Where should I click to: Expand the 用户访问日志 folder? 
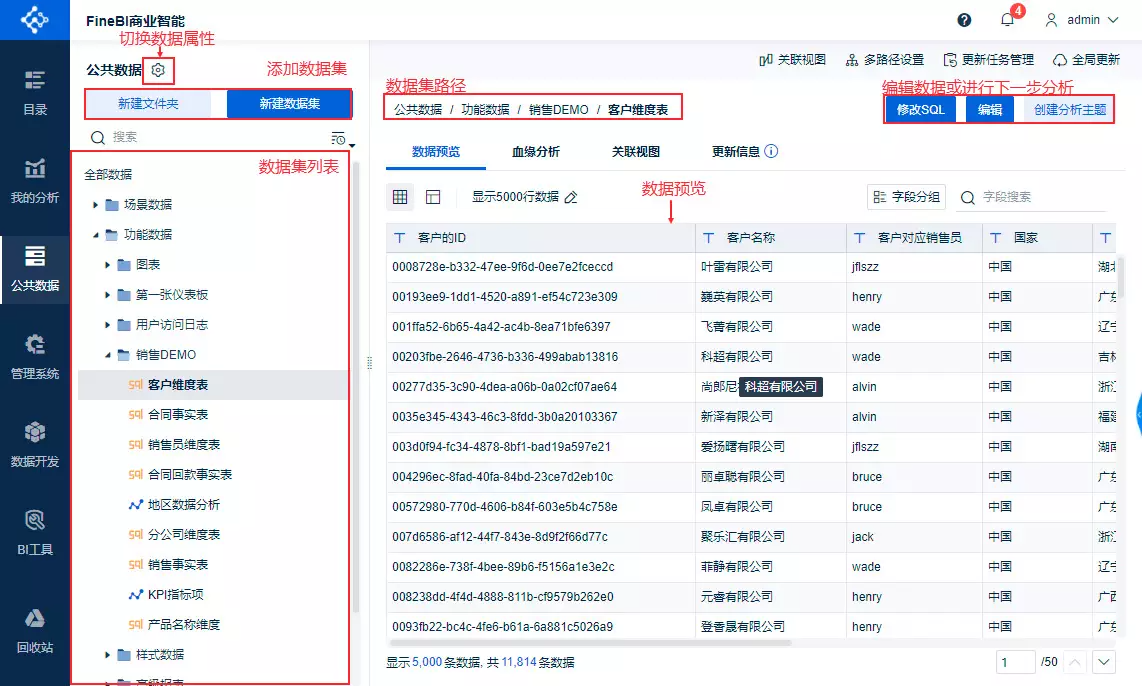point(108,325)
